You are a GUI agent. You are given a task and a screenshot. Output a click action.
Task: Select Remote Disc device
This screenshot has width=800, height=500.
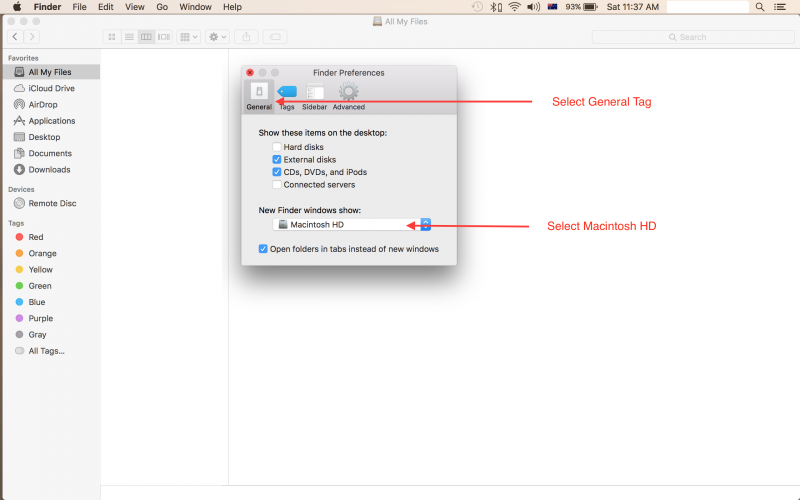(x=51, y=203)
